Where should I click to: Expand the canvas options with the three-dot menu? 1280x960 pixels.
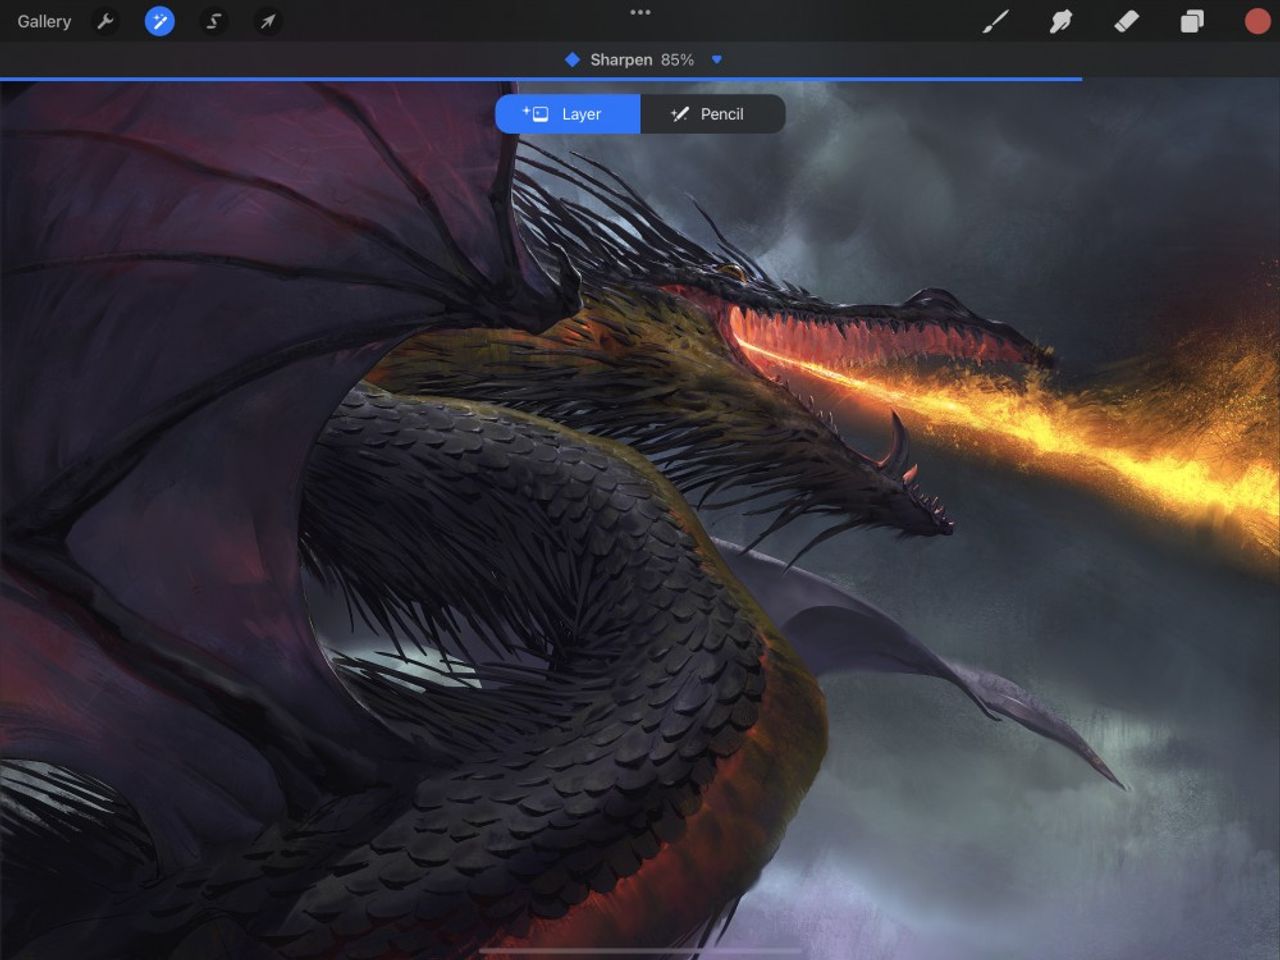click(640, 12)
